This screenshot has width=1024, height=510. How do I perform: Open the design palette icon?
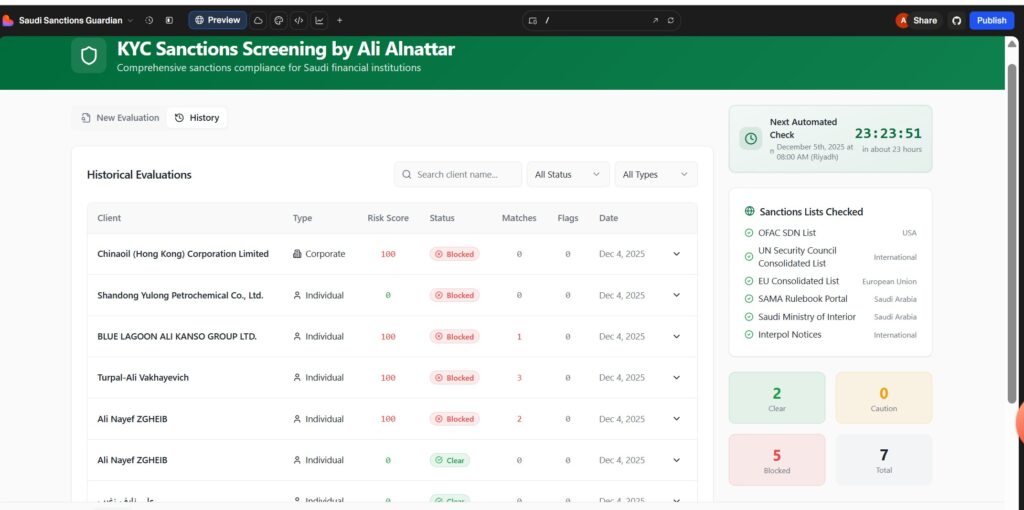(x=278, y=20)
